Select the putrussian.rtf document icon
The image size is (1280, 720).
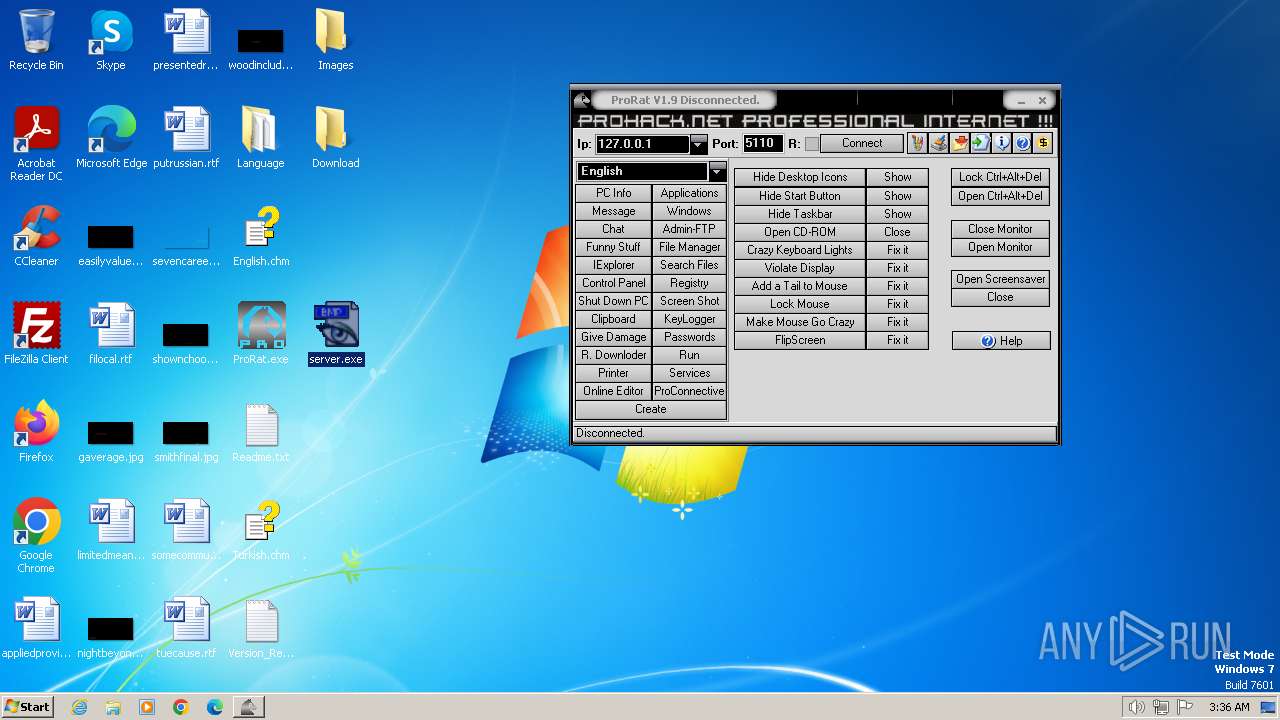[x=186, y=138]
